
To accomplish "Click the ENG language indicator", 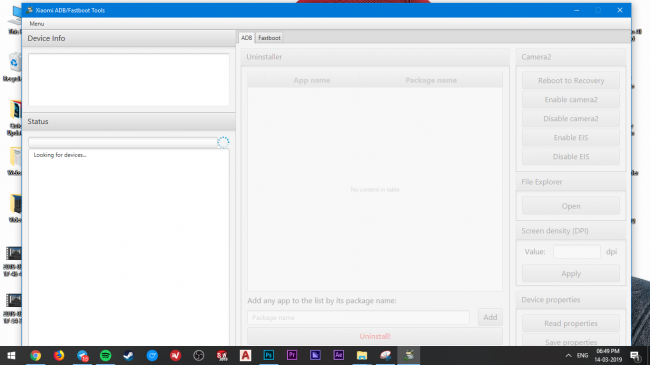I will pyautogui.click(x=582, y=355).
